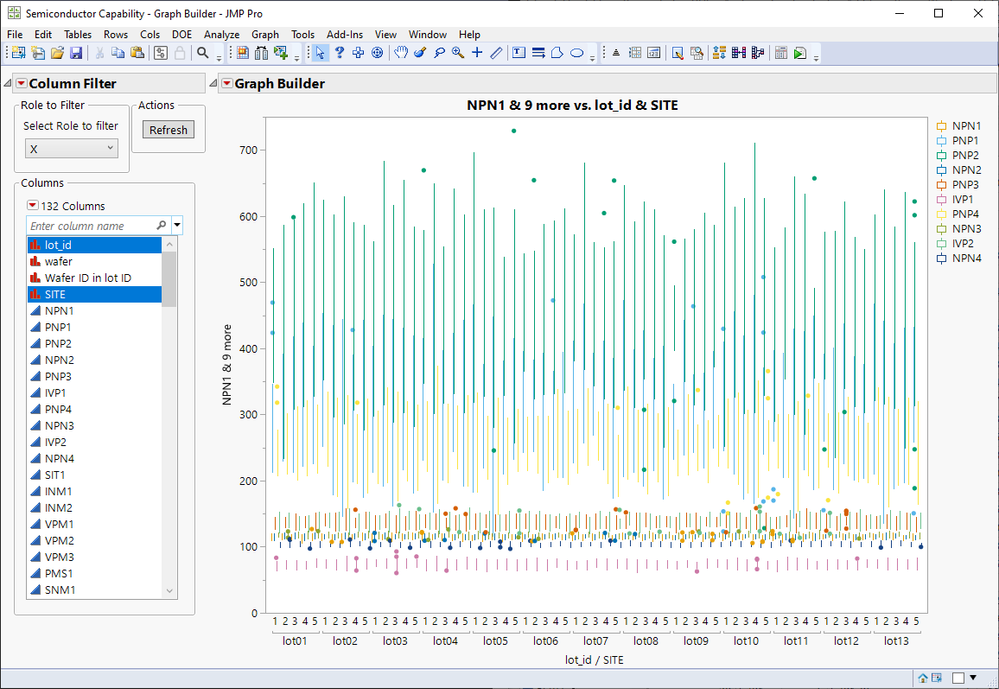This screenshot has height=689, width=999.
Task: Select the lasso tool
Action: point(439,53)
